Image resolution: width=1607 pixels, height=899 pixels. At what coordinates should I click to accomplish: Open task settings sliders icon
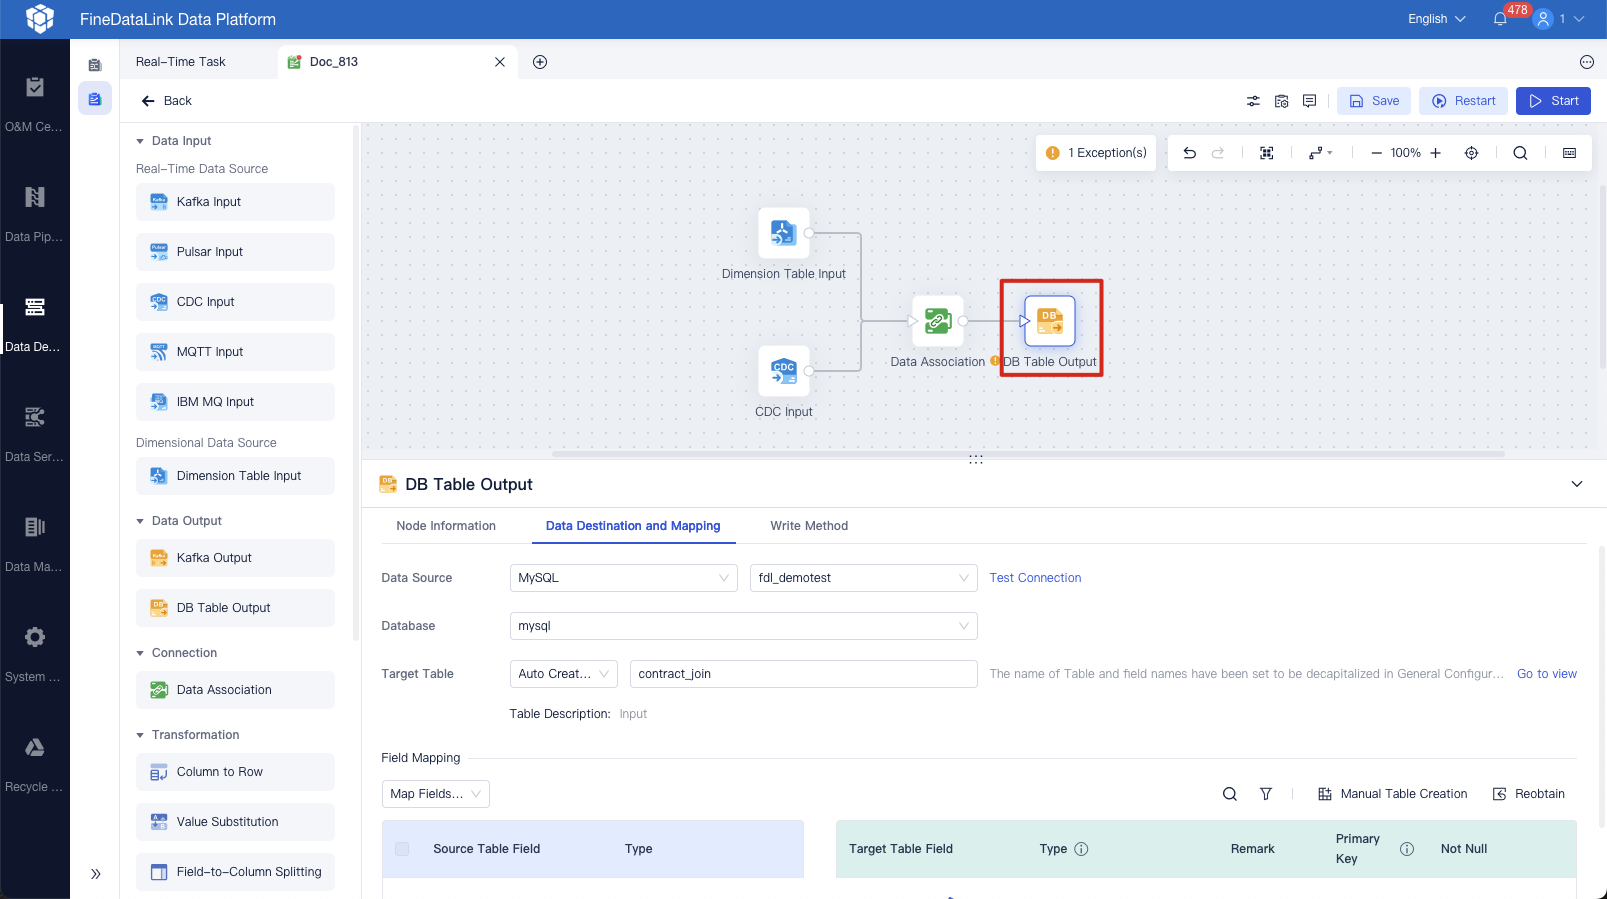click(x=1253, y=101)
